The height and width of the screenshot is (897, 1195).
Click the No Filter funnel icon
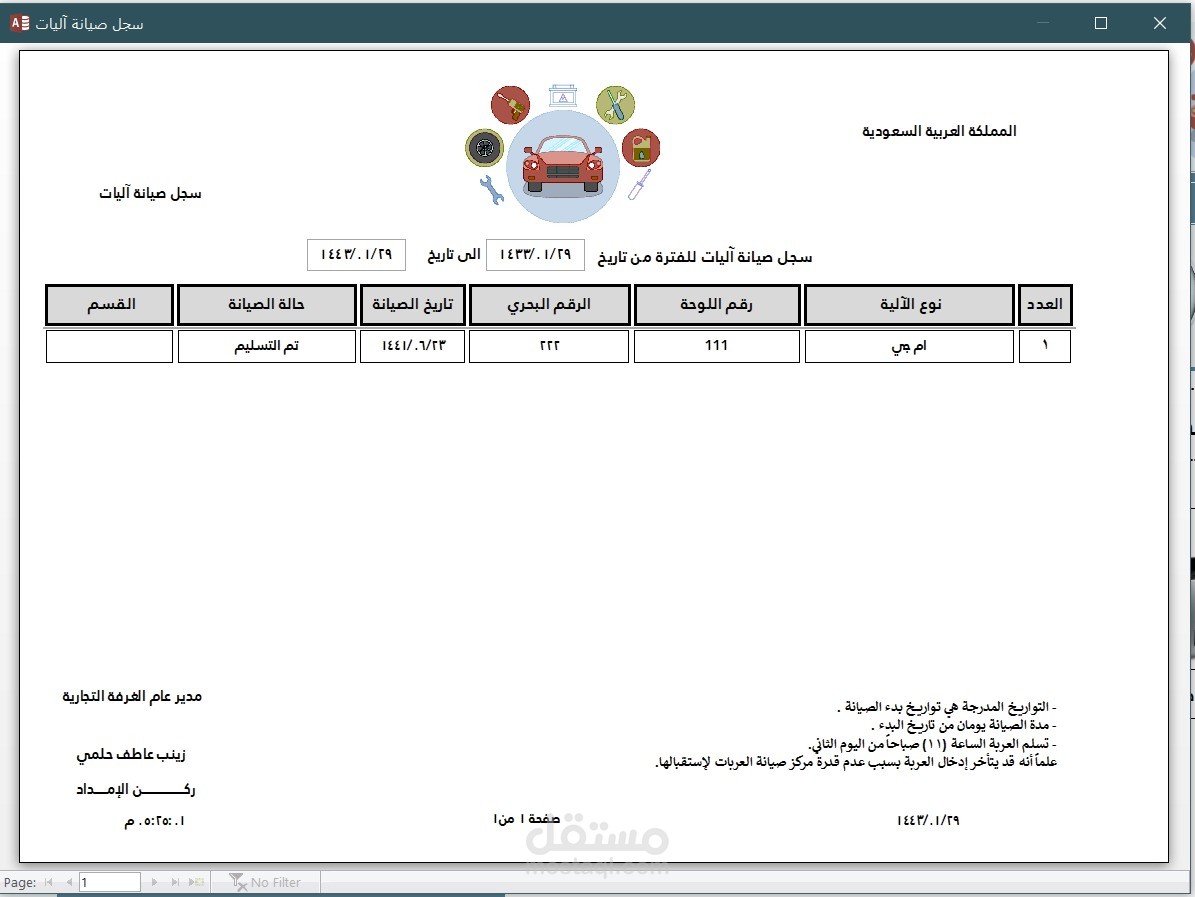click(x=238, y=882)
